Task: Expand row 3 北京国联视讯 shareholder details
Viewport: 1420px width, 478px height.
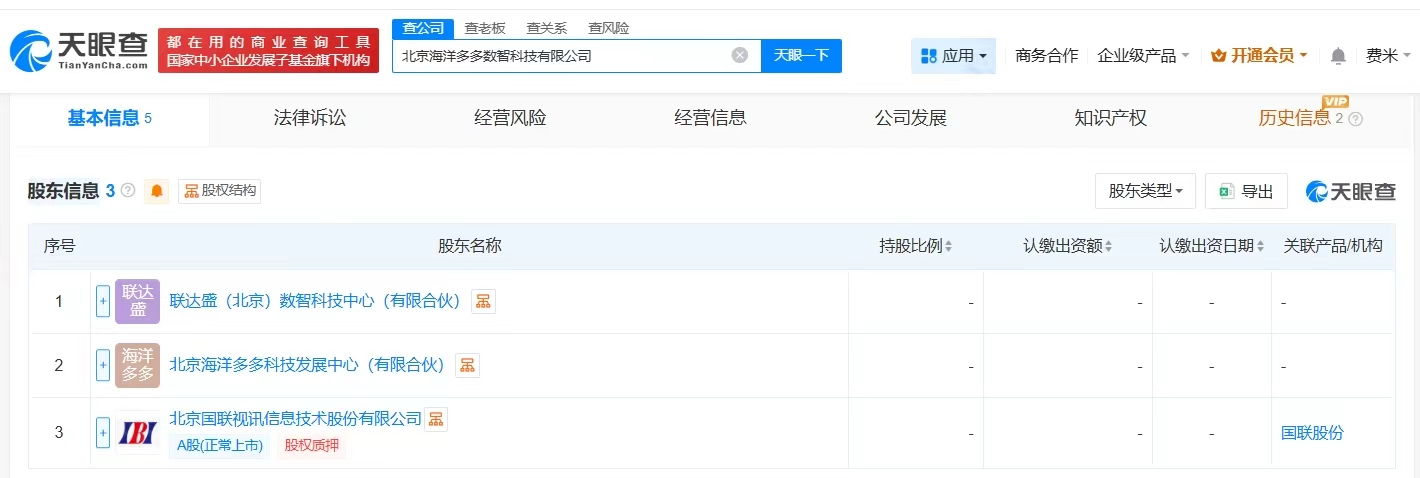Action: pyautogui.click(x=103, y=432)
